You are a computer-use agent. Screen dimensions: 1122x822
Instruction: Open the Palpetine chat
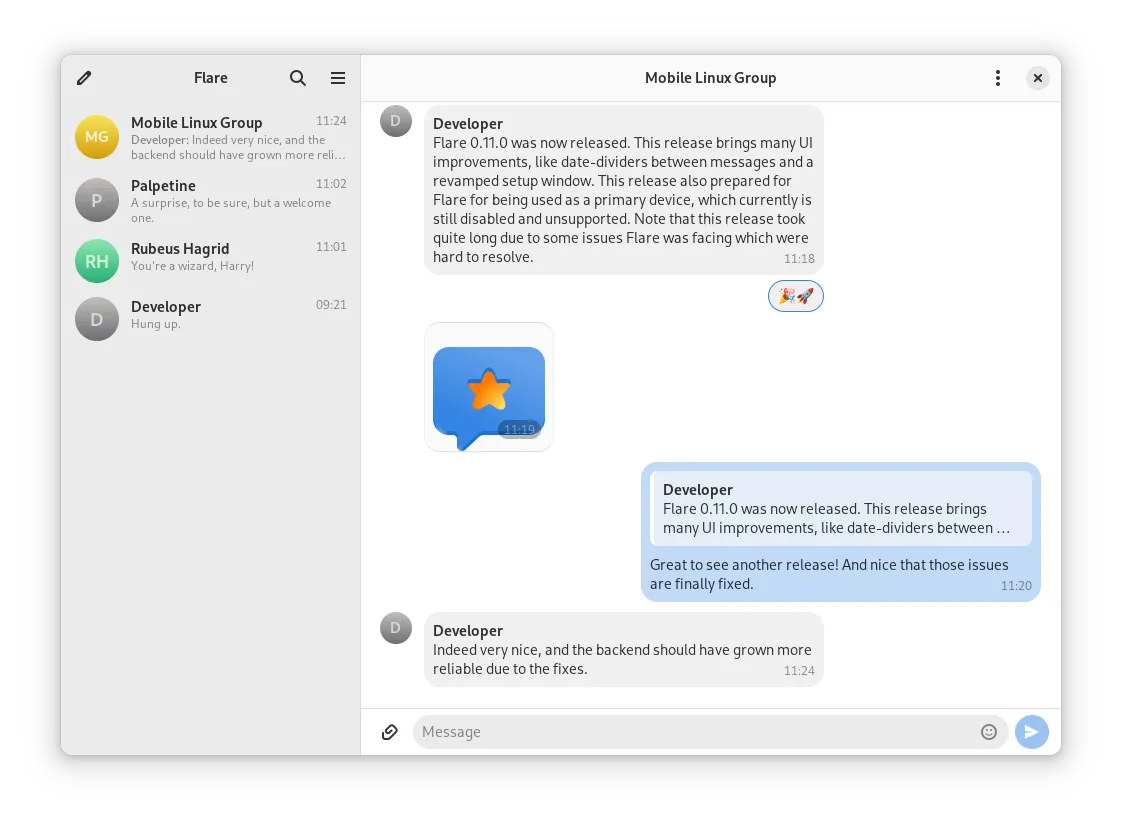point(210,200)
